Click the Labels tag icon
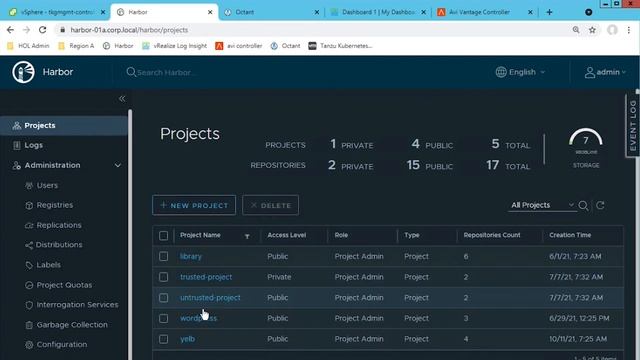The image size is (640, 360). [x=29, y=265]
